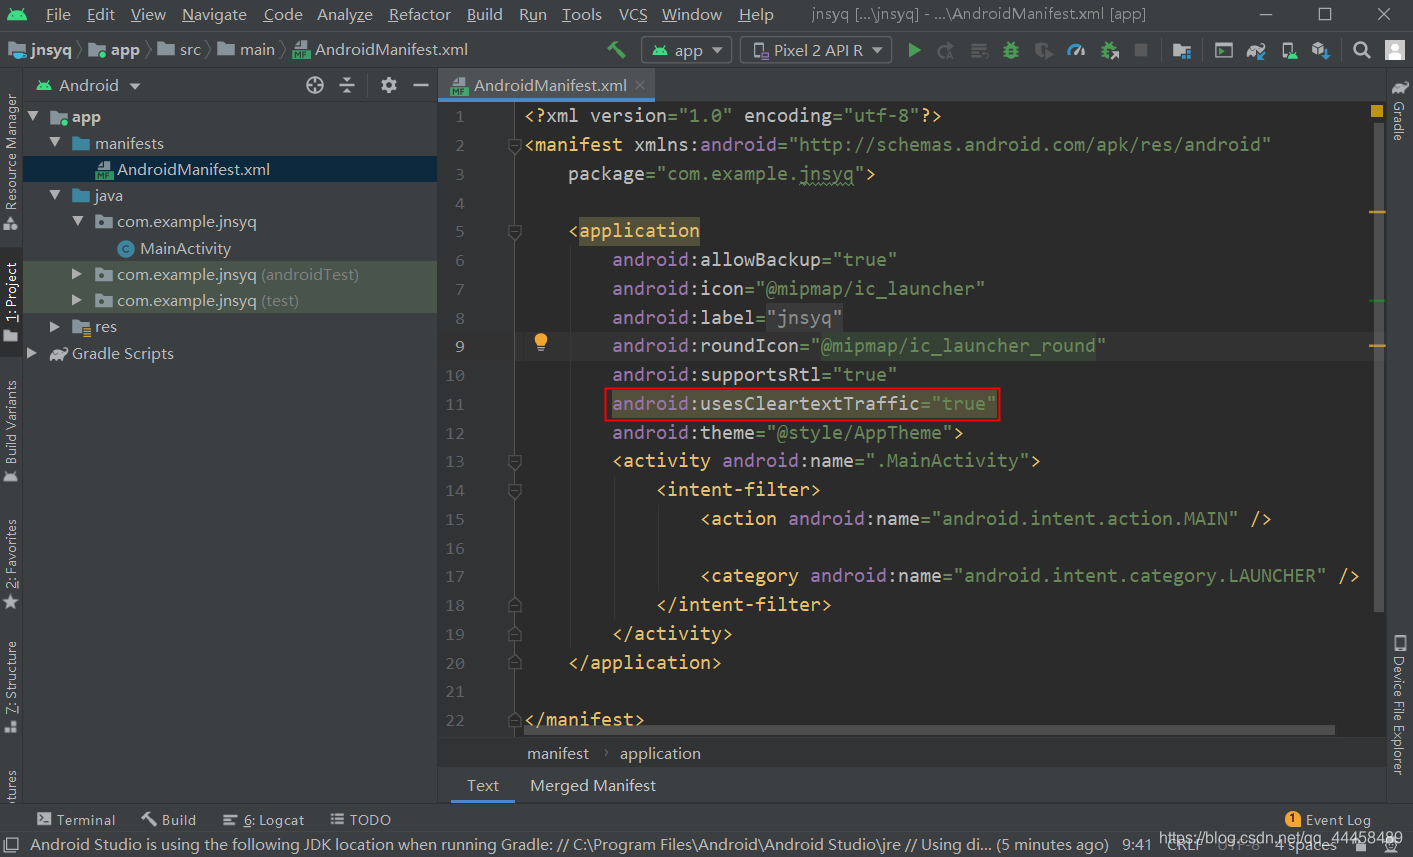
Task: Open the app run configuration dropdown
Action: [x=686, y=50]
